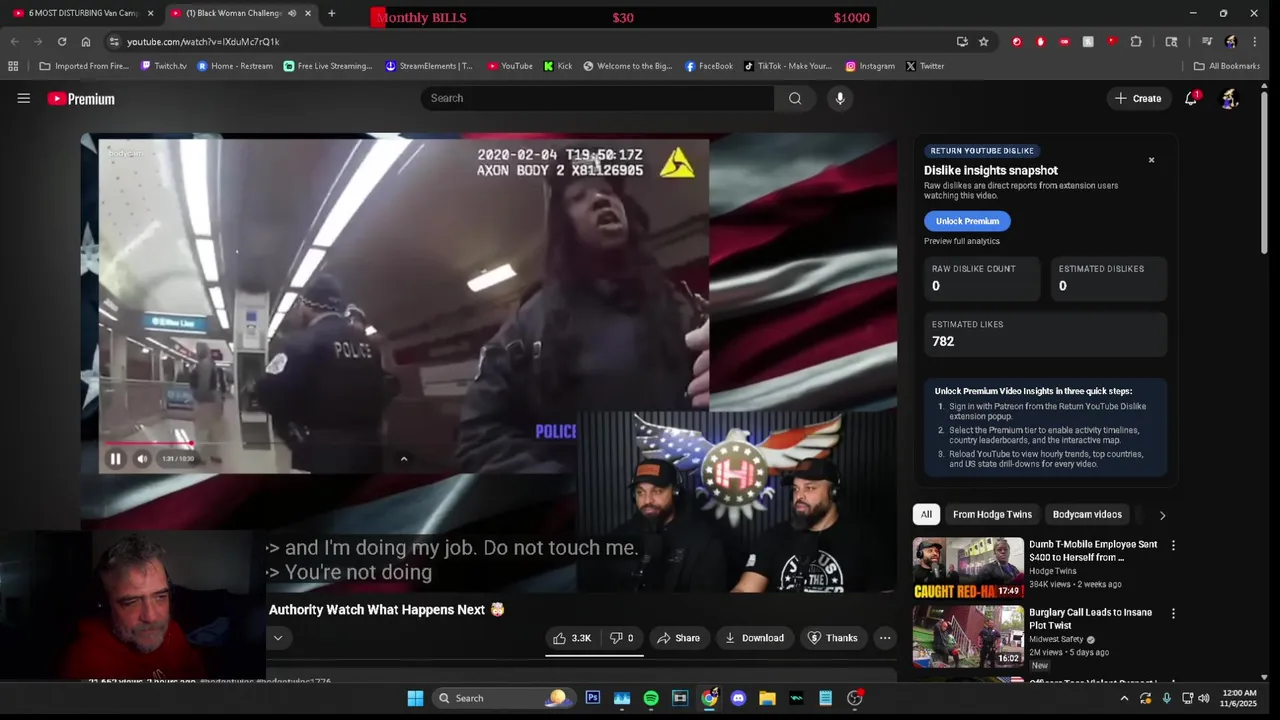Image resolution: width=1280 pixels, height=720 pixels.
Task: Open the Twitter bookmark
Action: [924, 66]
